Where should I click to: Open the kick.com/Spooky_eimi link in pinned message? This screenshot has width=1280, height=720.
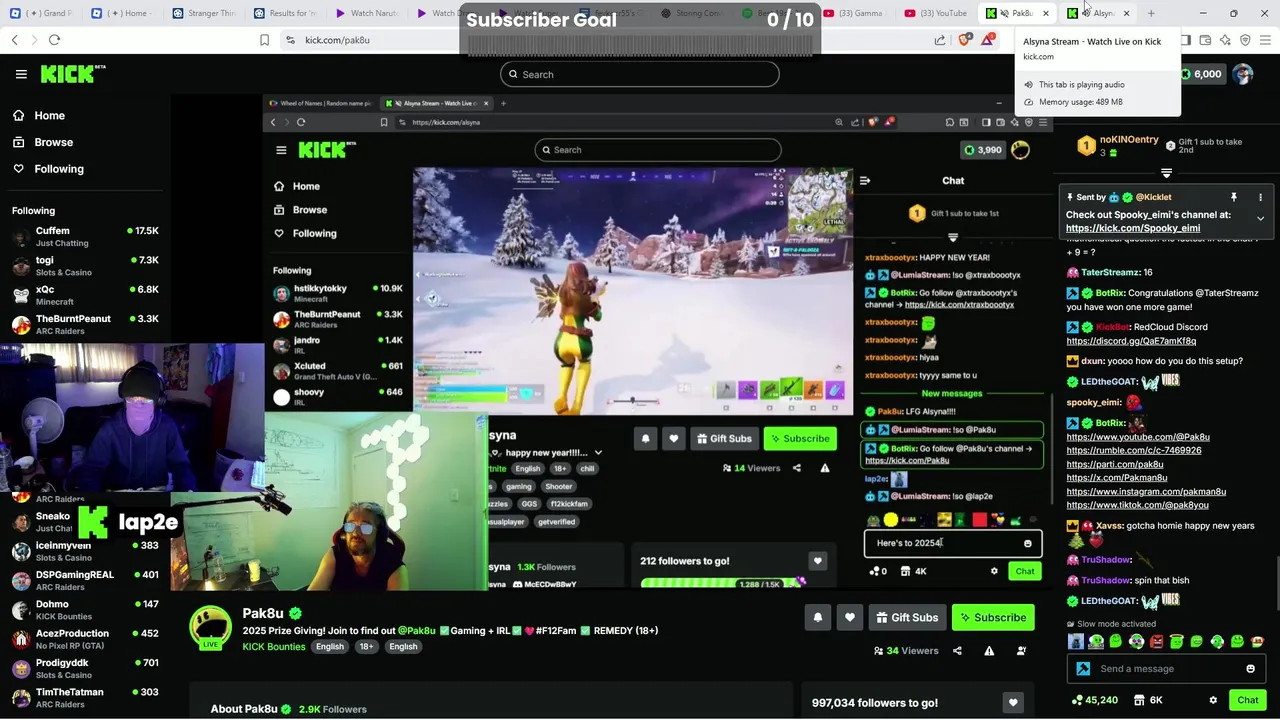[1132, 228]
